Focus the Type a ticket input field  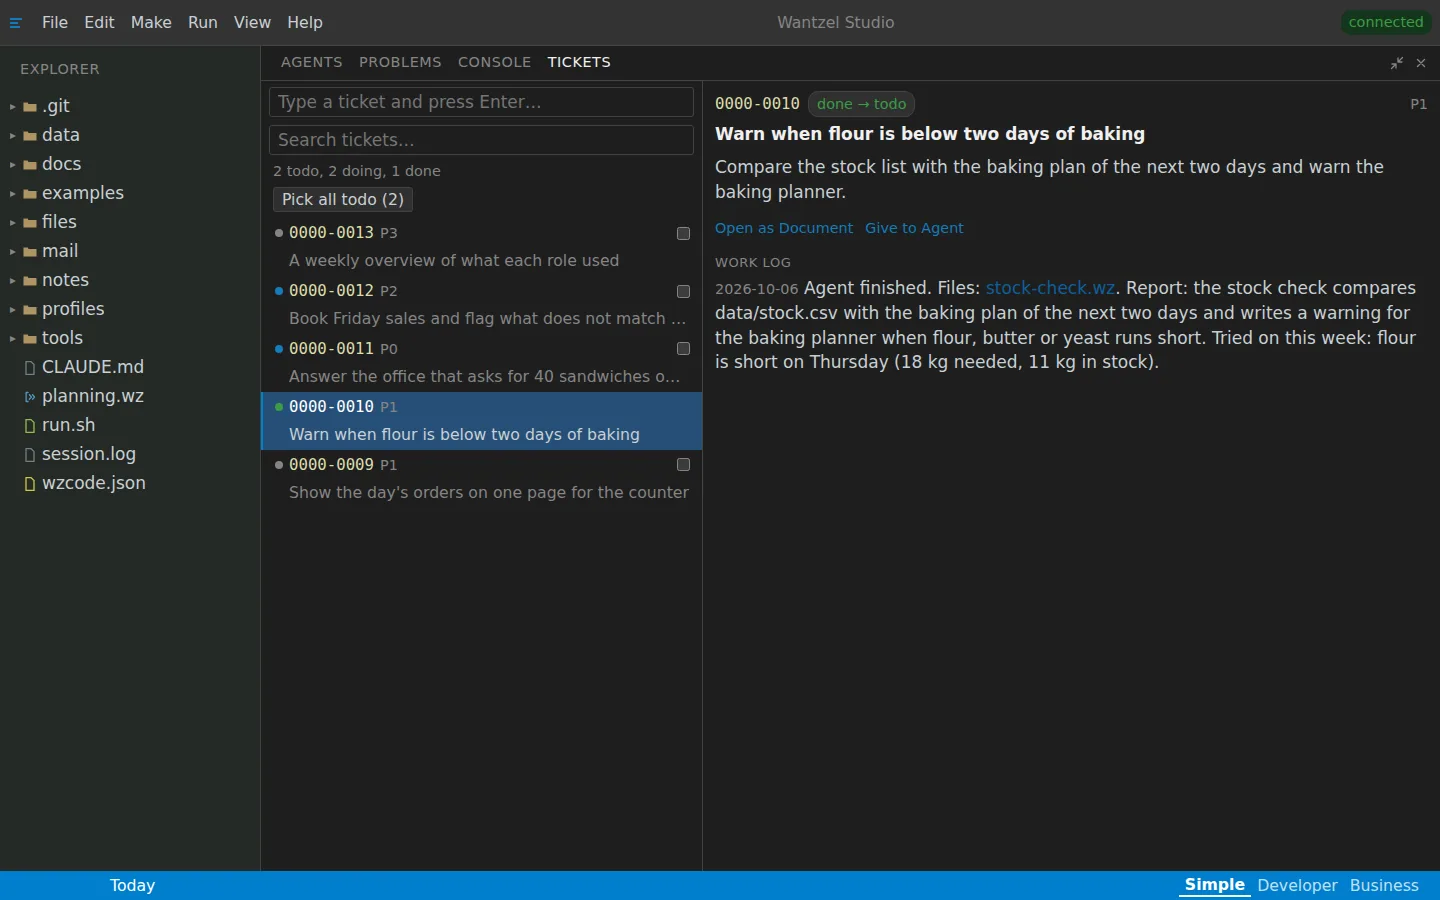point(481,102)
